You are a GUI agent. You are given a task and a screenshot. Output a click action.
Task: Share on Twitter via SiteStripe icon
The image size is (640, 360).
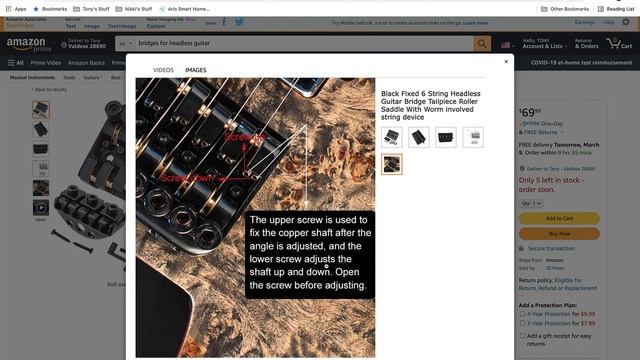point(239,22)
